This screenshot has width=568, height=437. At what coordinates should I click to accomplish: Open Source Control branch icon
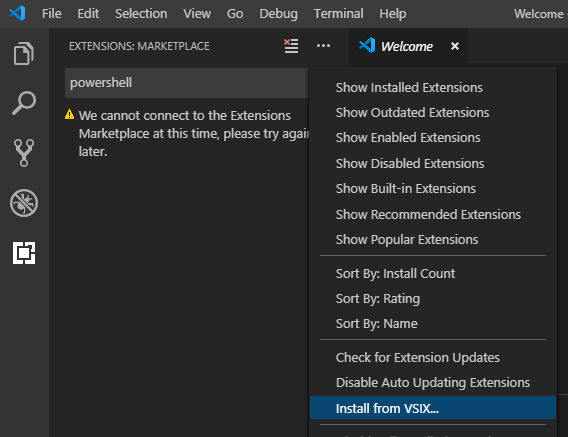click(24, 153)
